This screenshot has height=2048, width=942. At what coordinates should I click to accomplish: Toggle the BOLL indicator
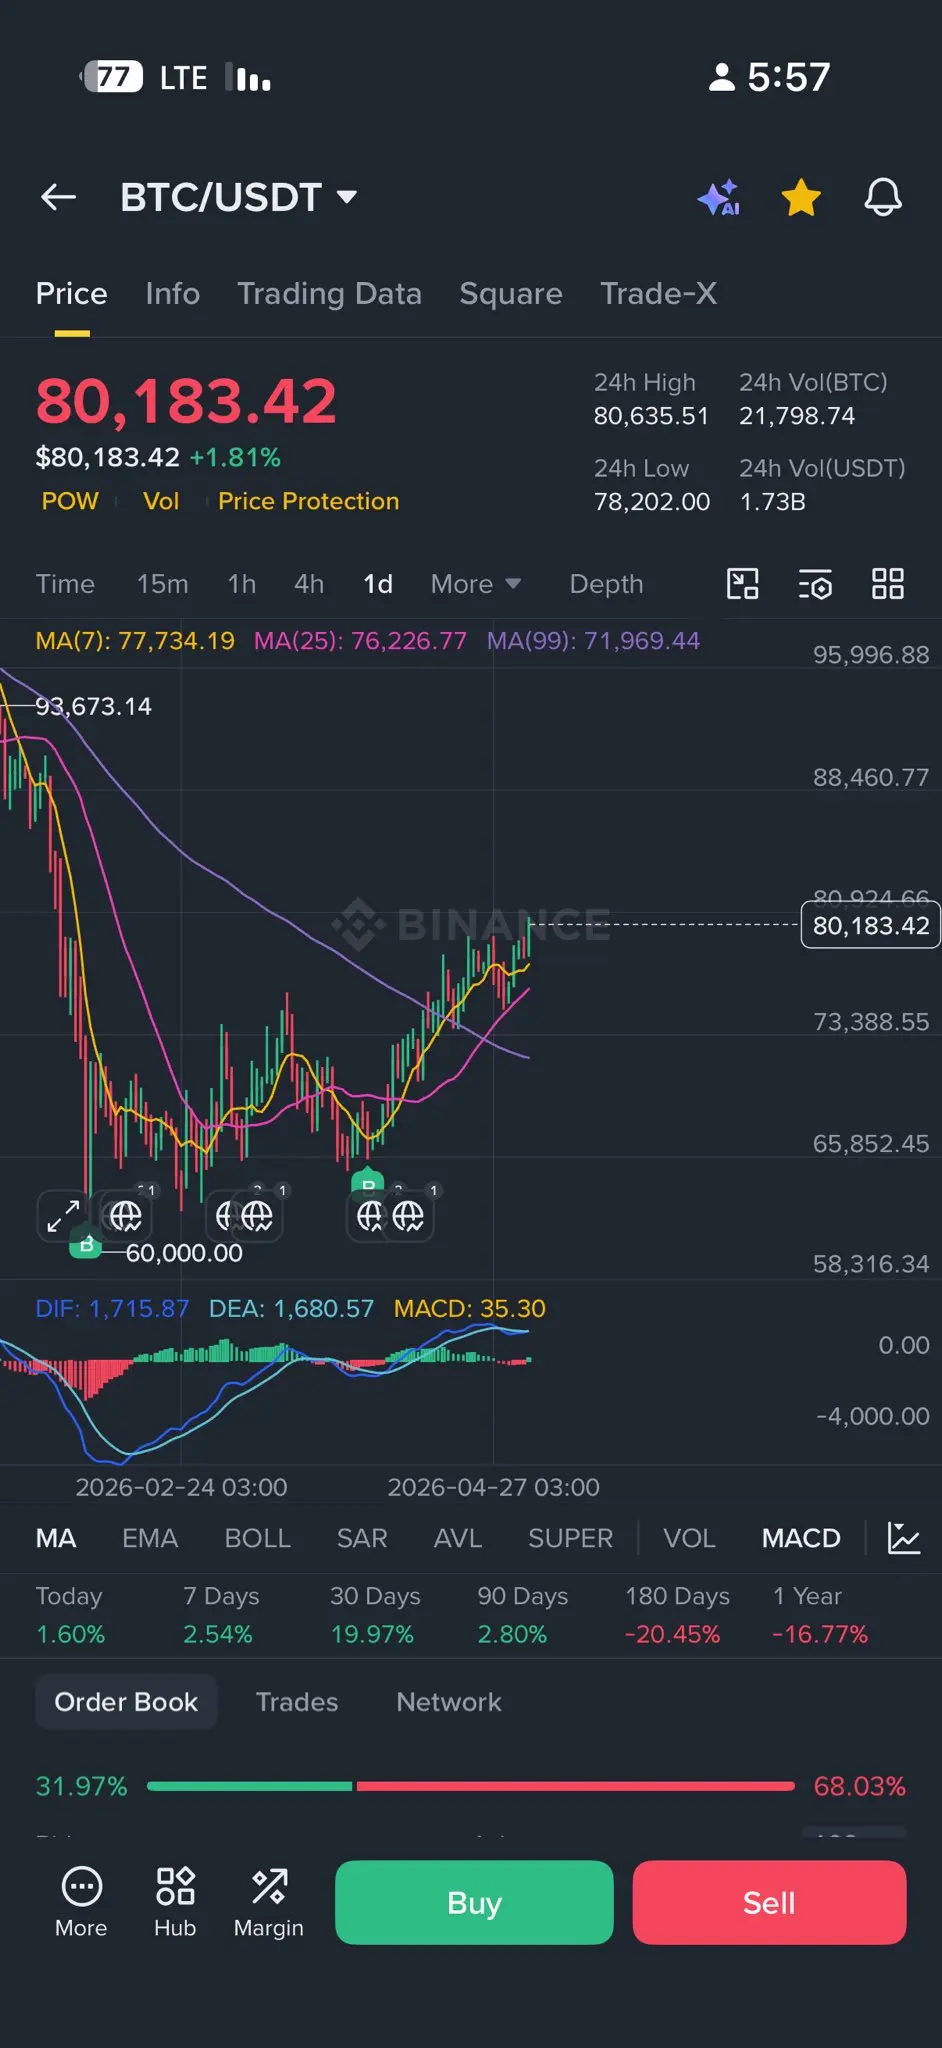[x=257, y=1538]
